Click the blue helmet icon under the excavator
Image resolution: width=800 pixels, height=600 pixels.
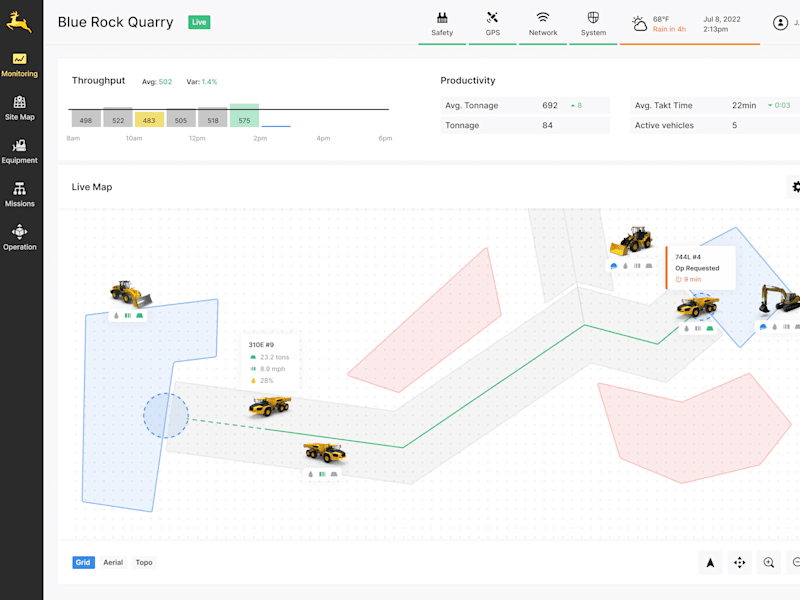point(763,327)
